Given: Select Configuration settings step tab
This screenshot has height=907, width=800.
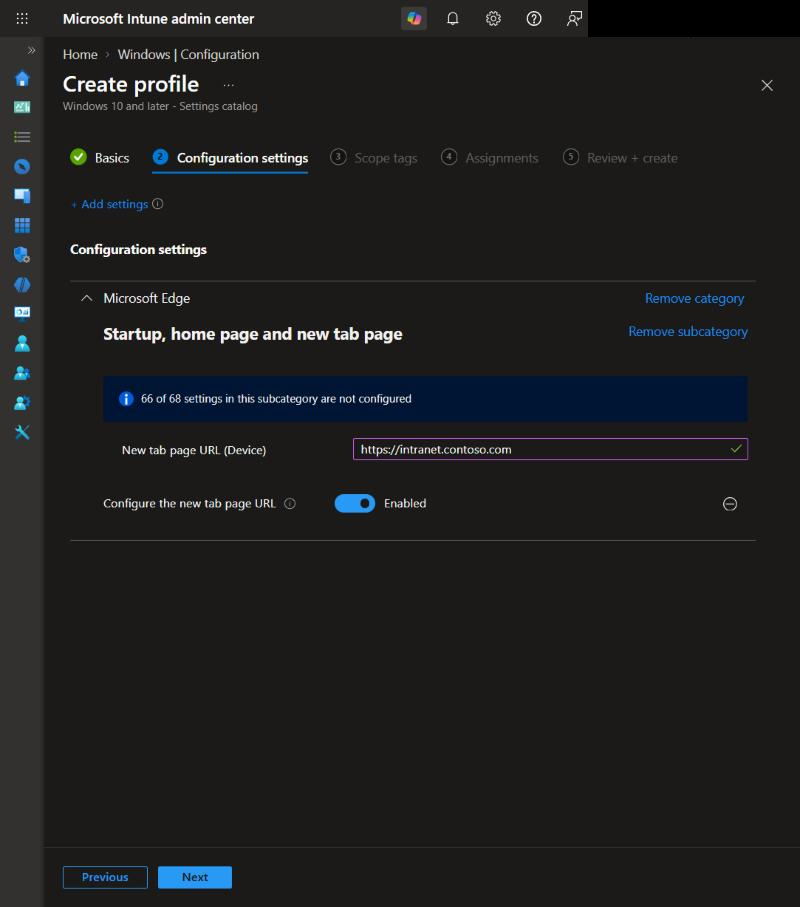Looking at the screenshot, I should 230,158.
